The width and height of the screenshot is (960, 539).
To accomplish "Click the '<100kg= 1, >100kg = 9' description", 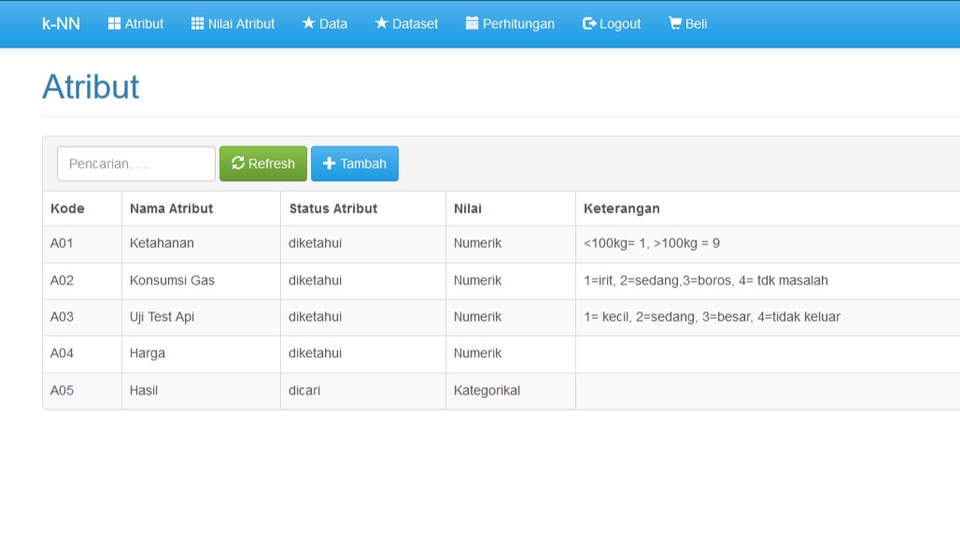I will click(x=651, y=243).
